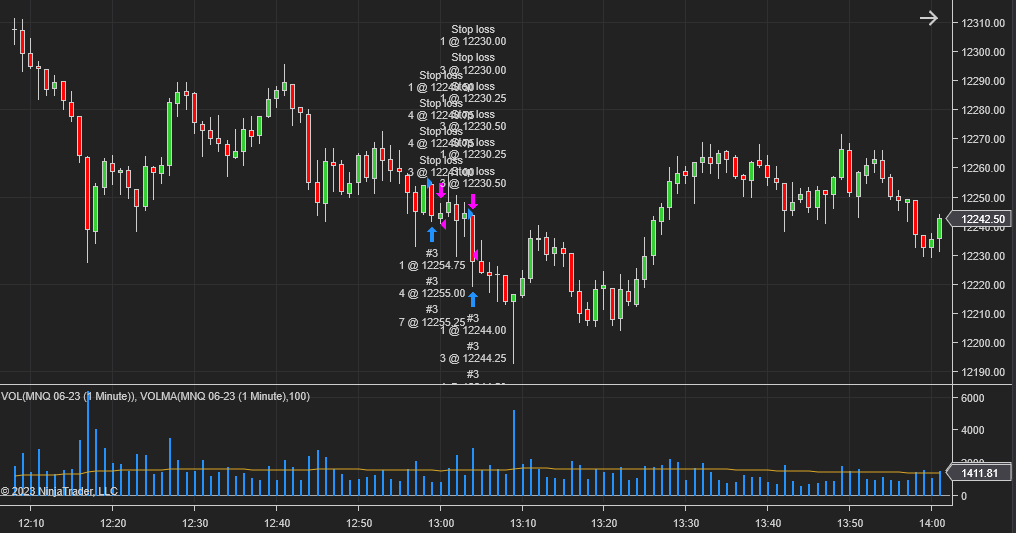Click the 12200.00 price axis label
Viewport: 1016px width, 533px height.
[x=983, y=343]
